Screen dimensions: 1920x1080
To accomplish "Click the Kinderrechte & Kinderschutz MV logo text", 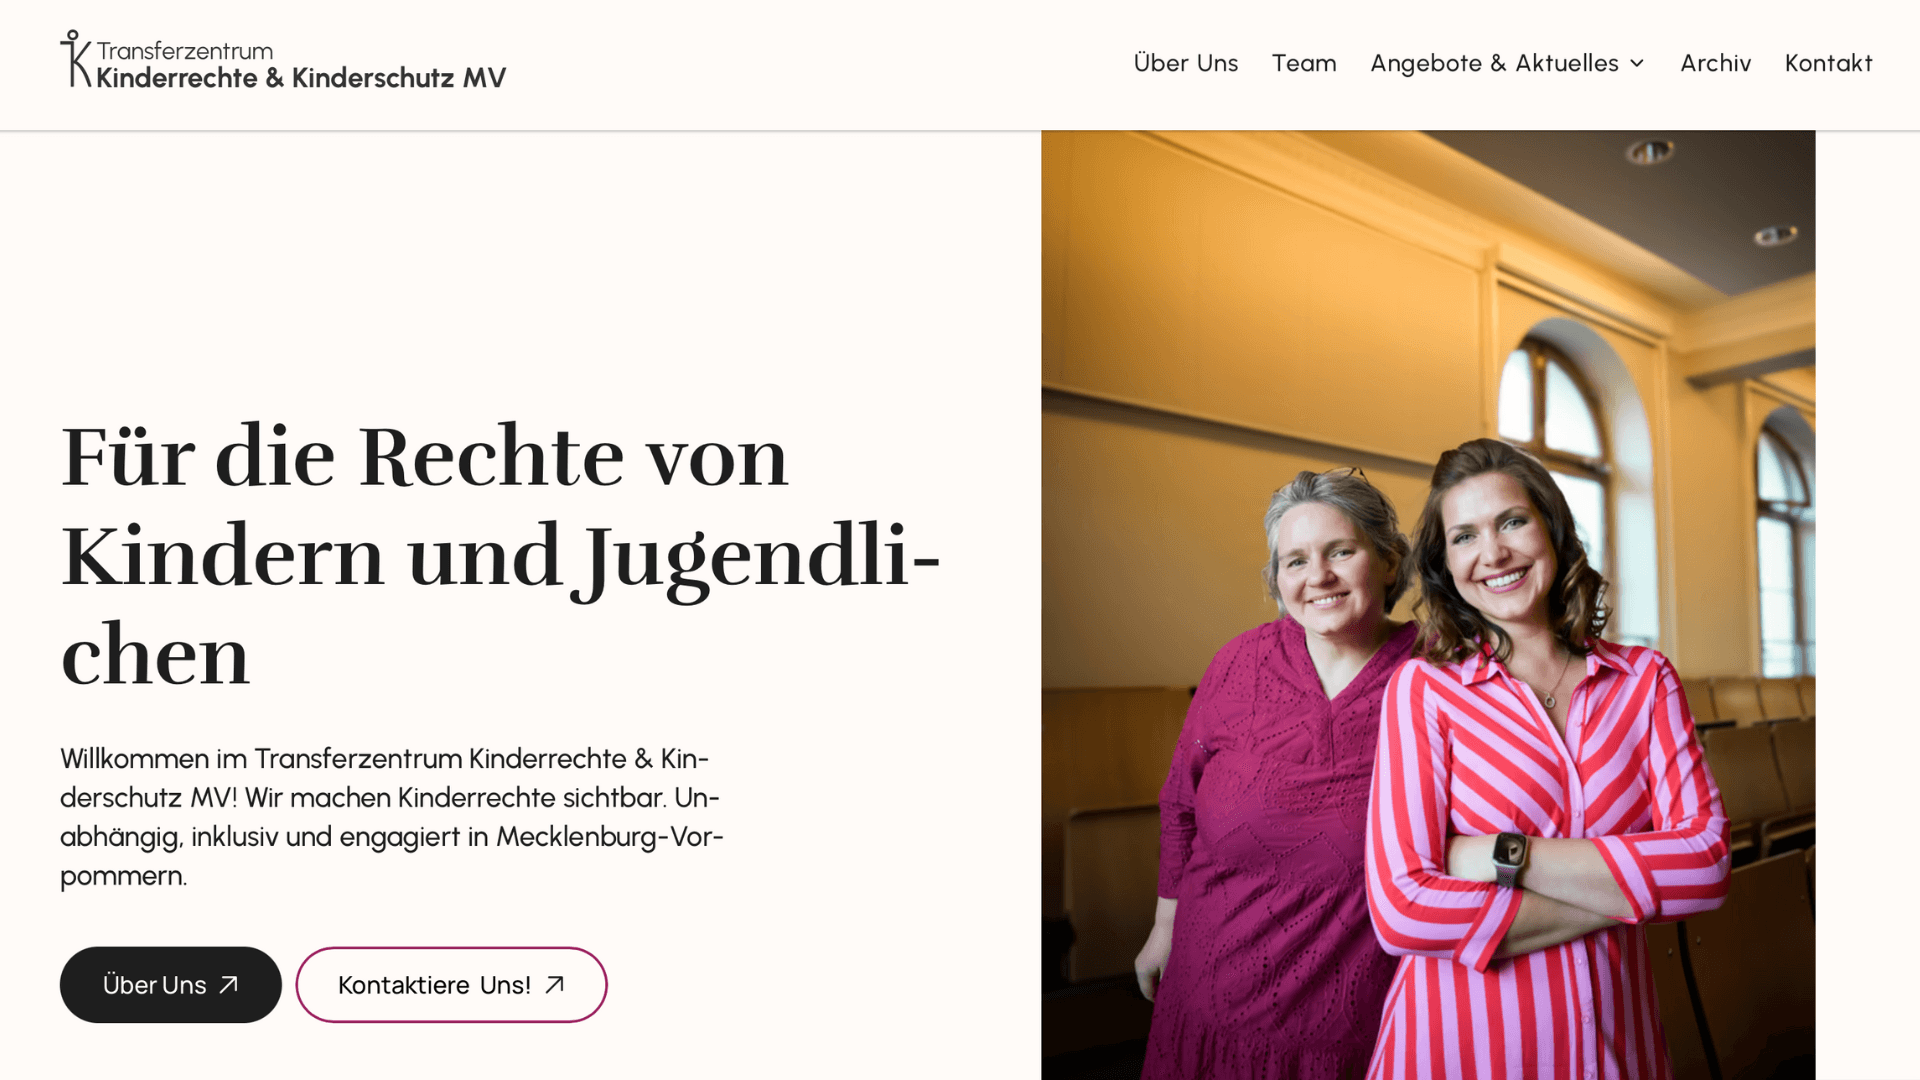I will click(x=301, y=77).
